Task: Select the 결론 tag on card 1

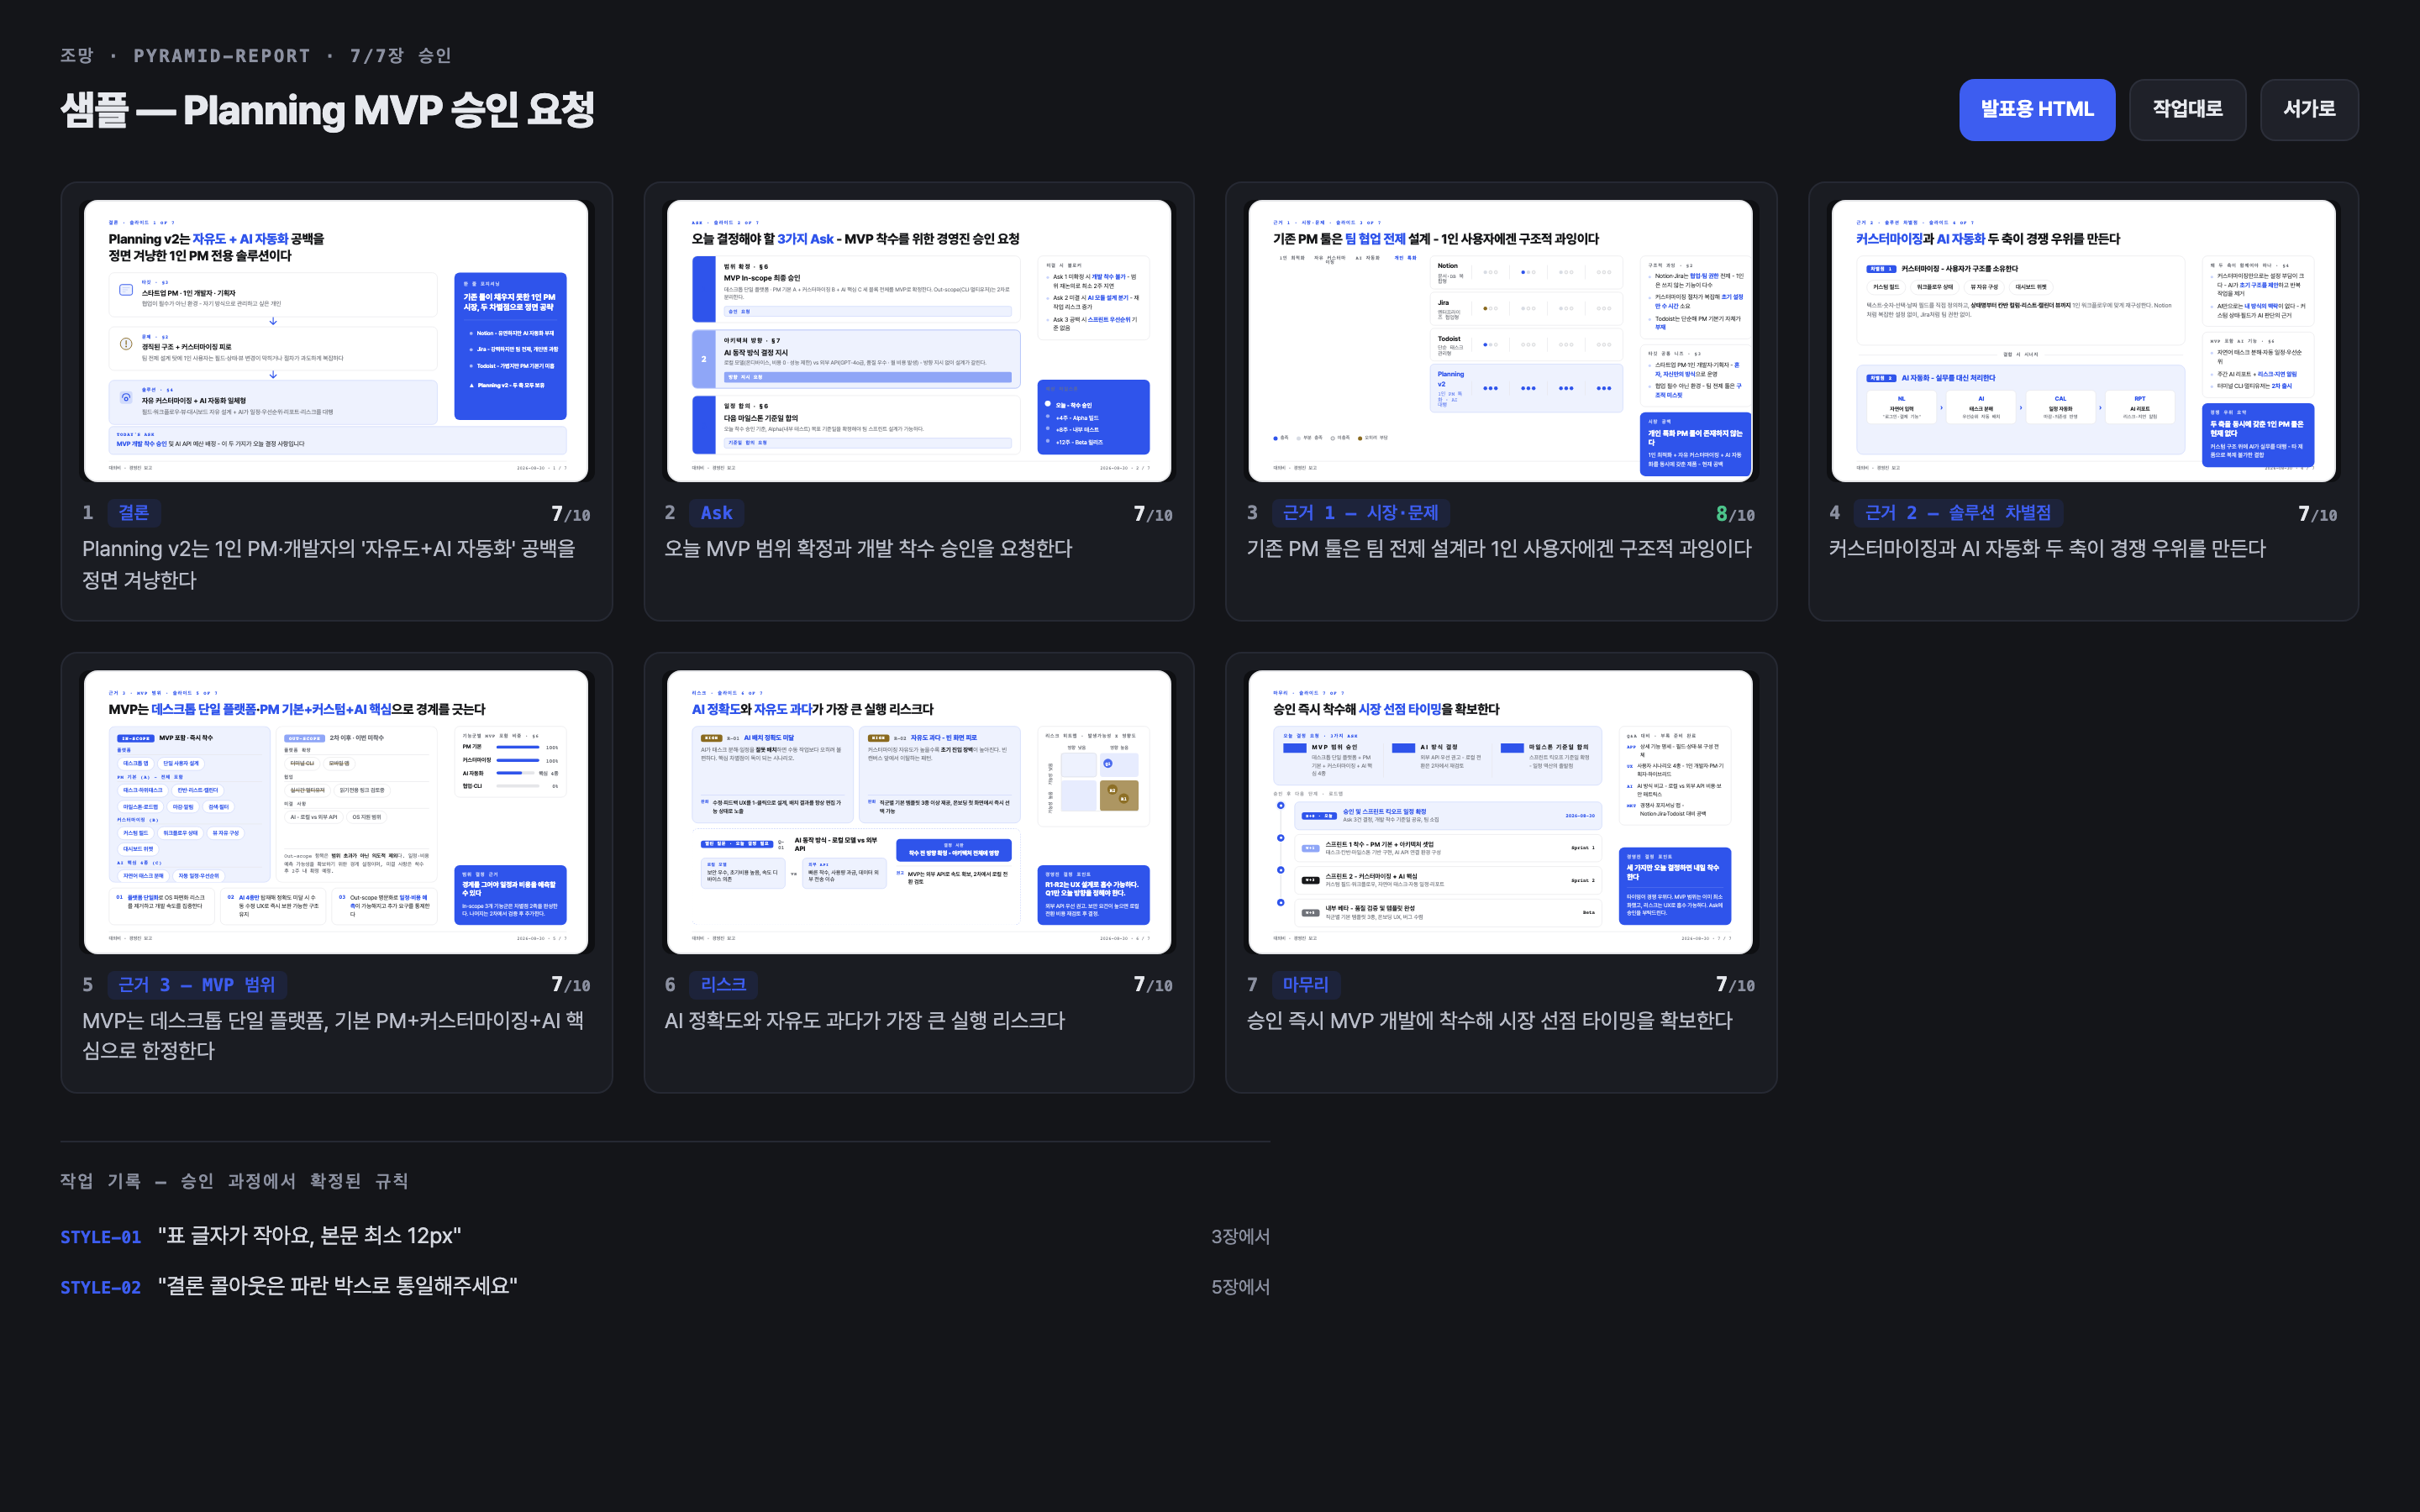Action: coord(133,513)
